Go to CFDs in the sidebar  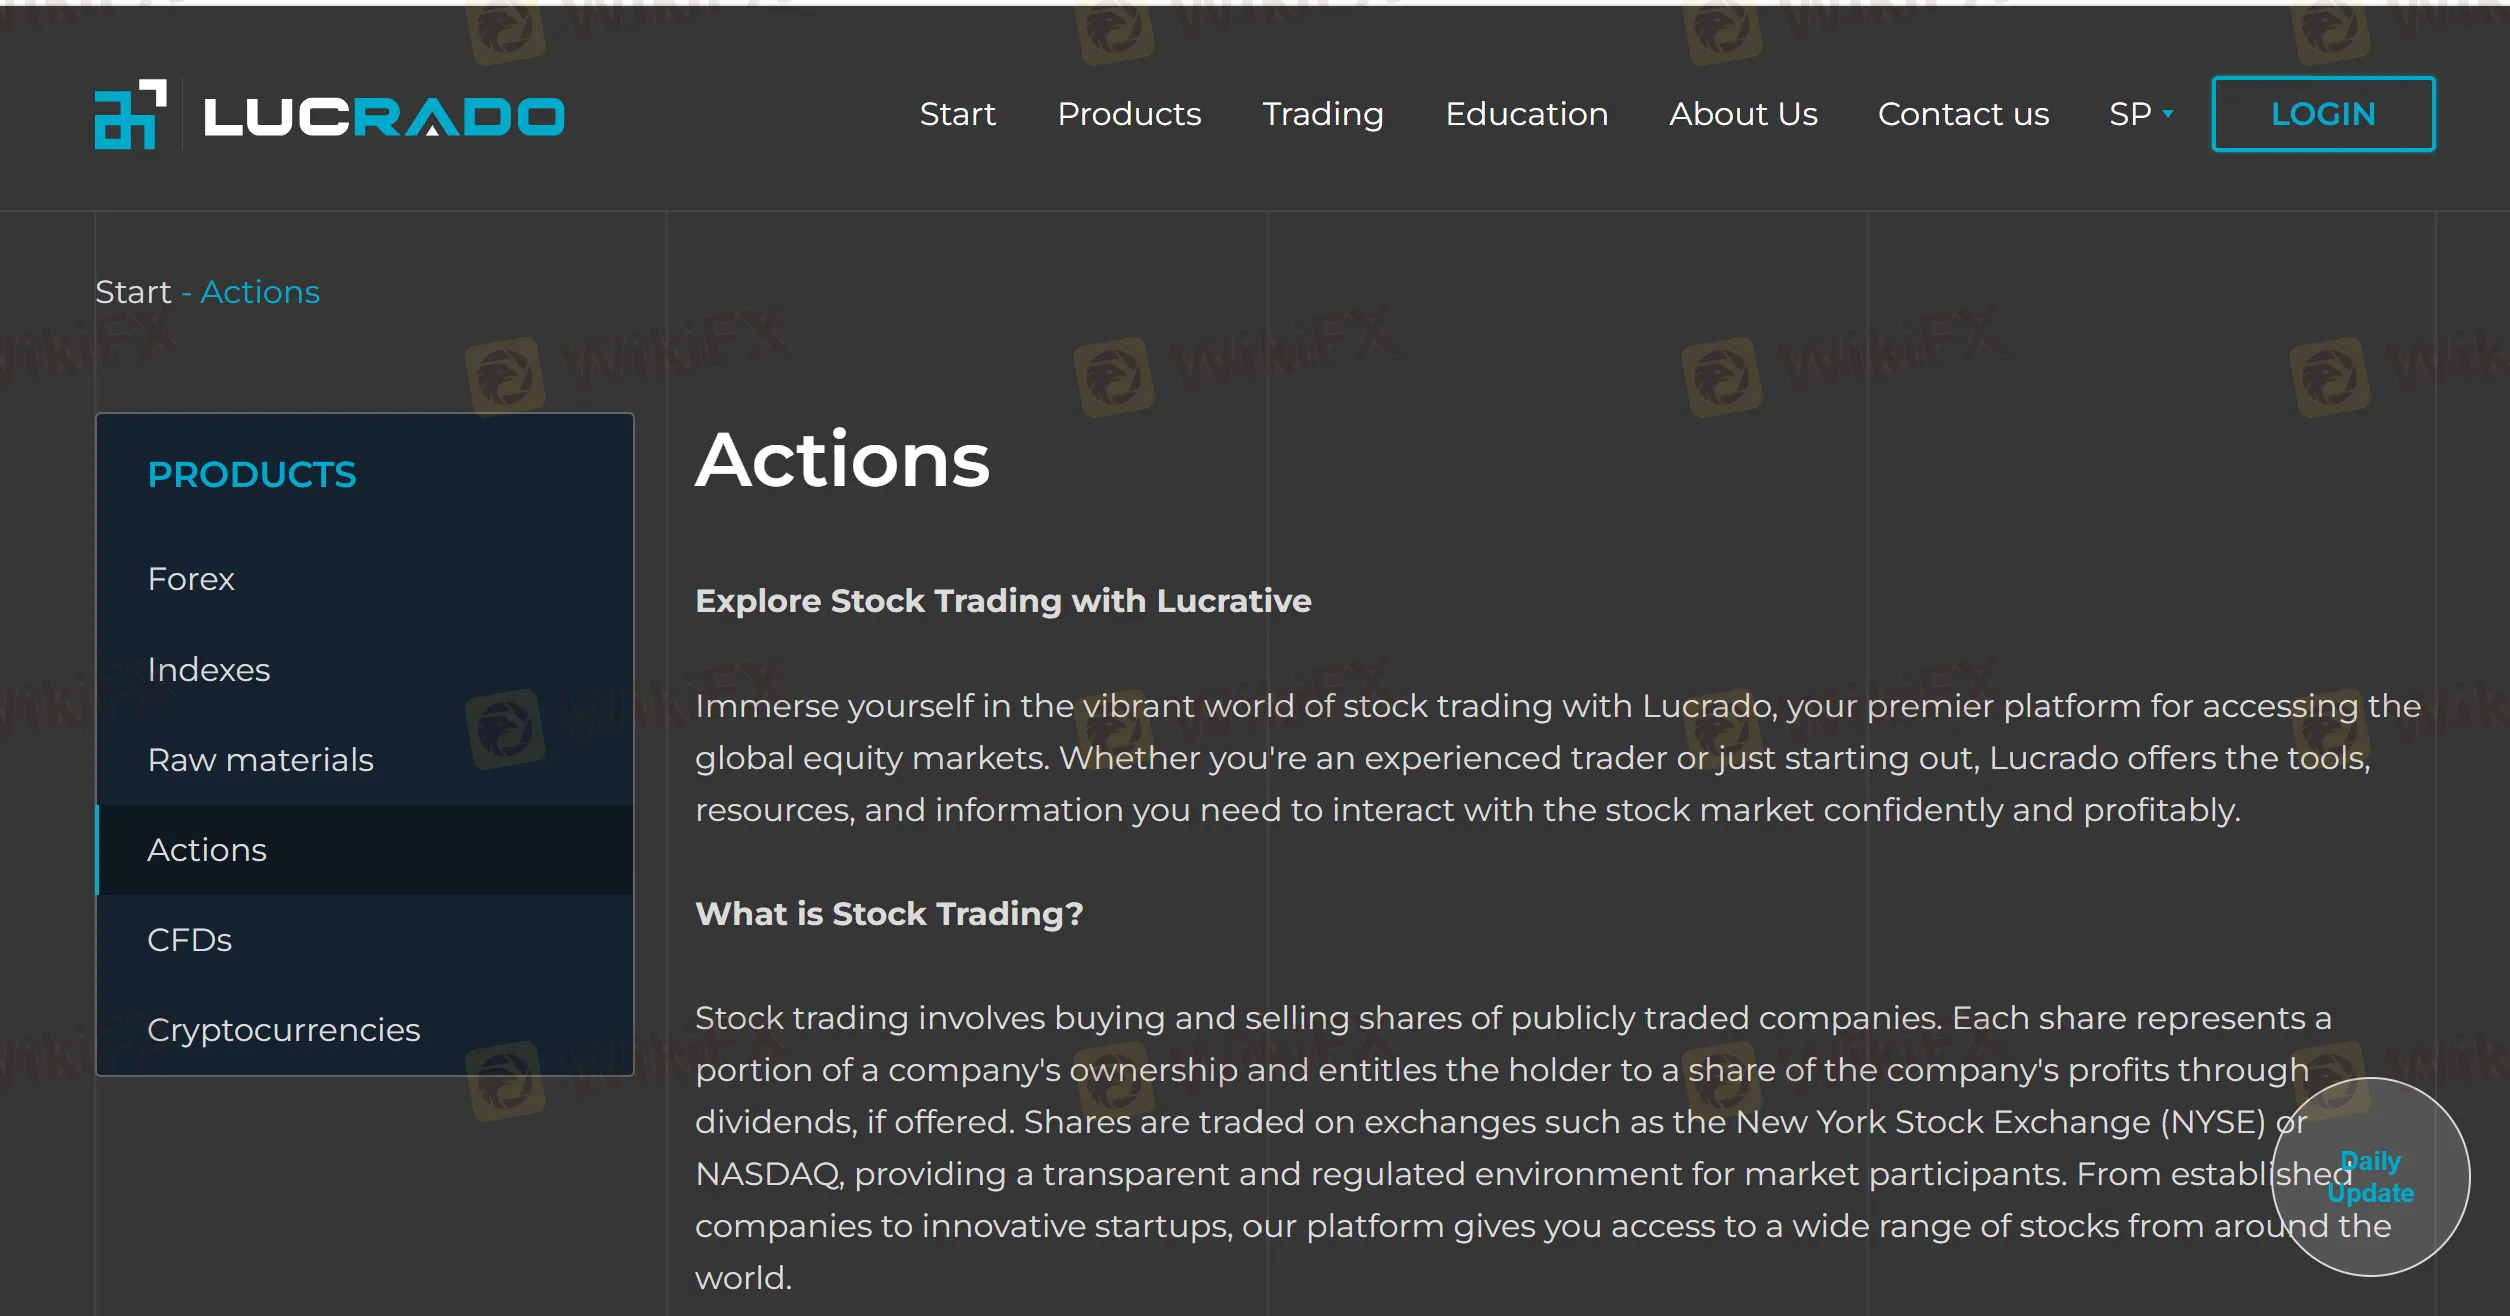point(189,940)
